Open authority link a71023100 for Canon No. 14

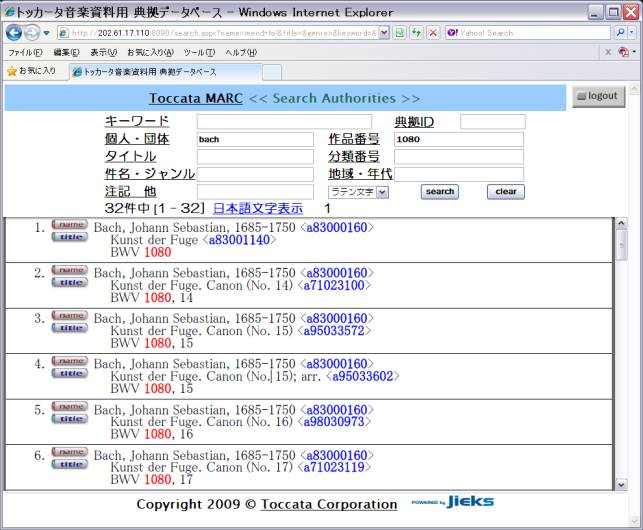[334, 286]
